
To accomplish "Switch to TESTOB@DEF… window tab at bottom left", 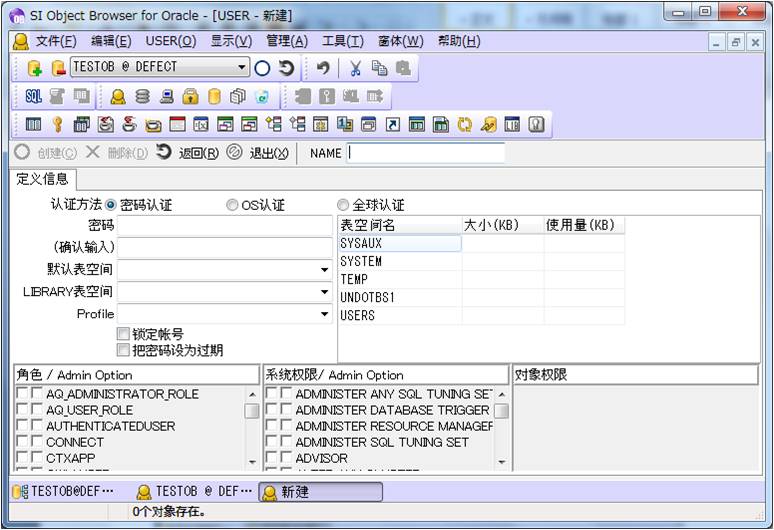I will (x=63, y=492).
